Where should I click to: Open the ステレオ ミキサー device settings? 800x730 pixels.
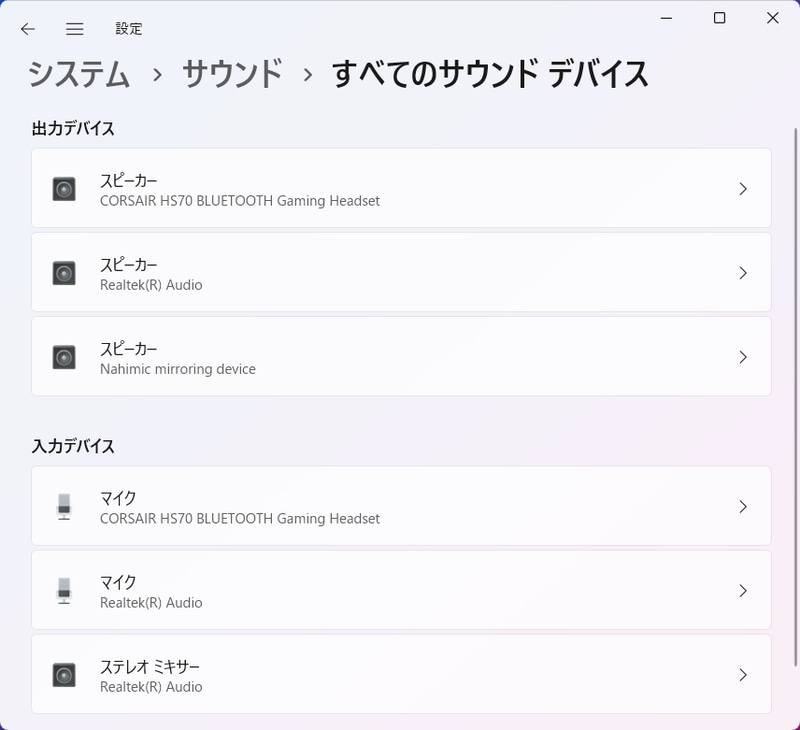pos(400,675)
